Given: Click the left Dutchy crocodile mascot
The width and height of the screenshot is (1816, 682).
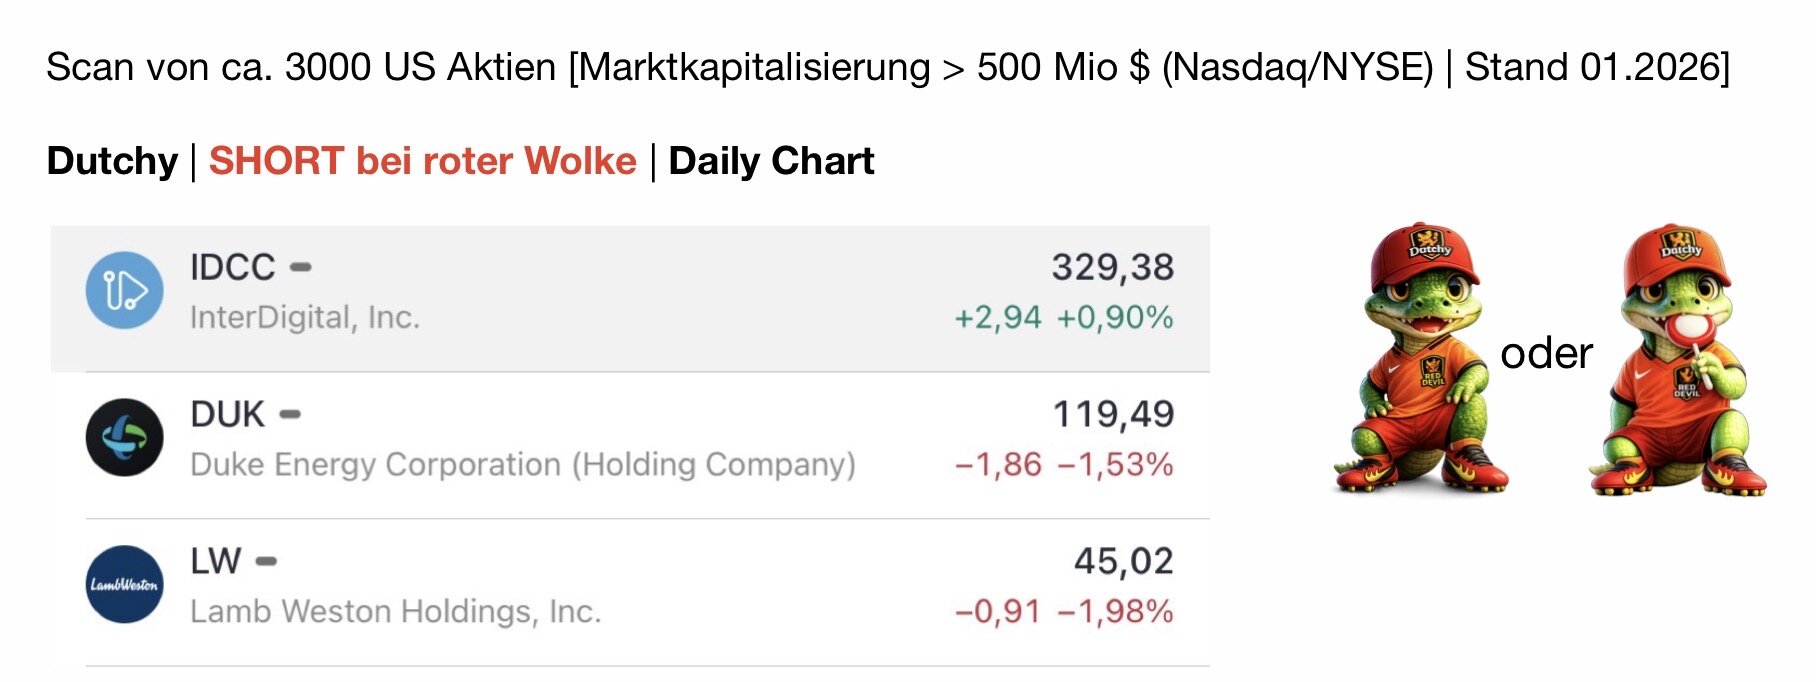Looking at the screenshot, I should (1421, 358).
